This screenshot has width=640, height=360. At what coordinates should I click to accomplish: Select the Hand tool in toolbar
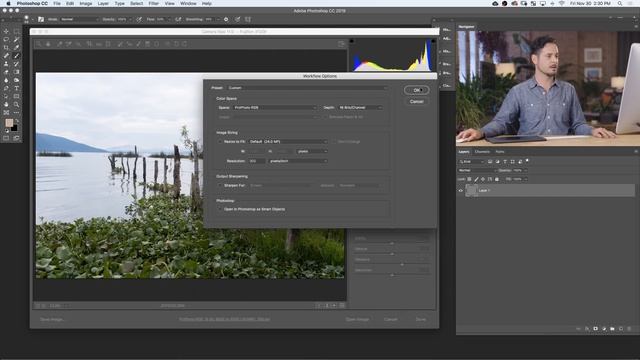pos(6,104)
